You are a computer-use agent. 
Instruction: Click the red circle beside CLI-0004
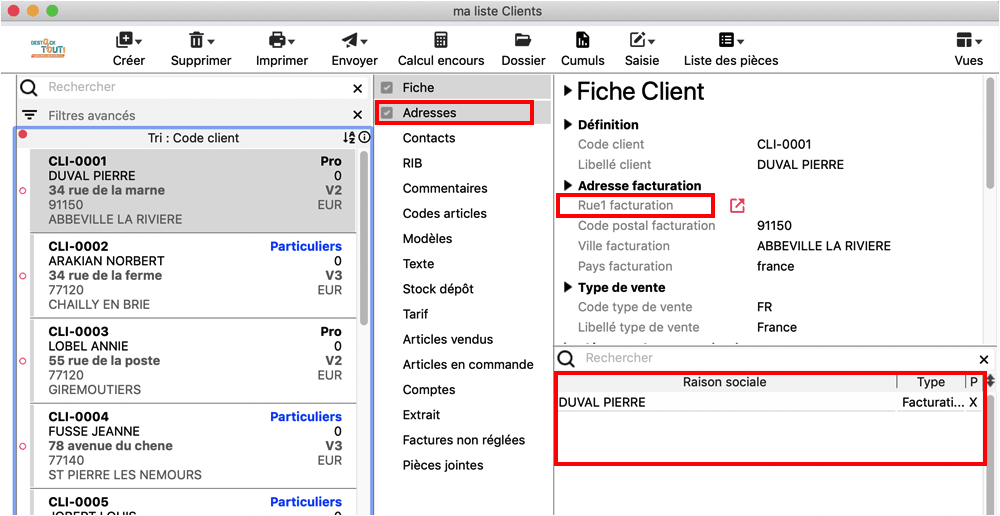(23, 446)
